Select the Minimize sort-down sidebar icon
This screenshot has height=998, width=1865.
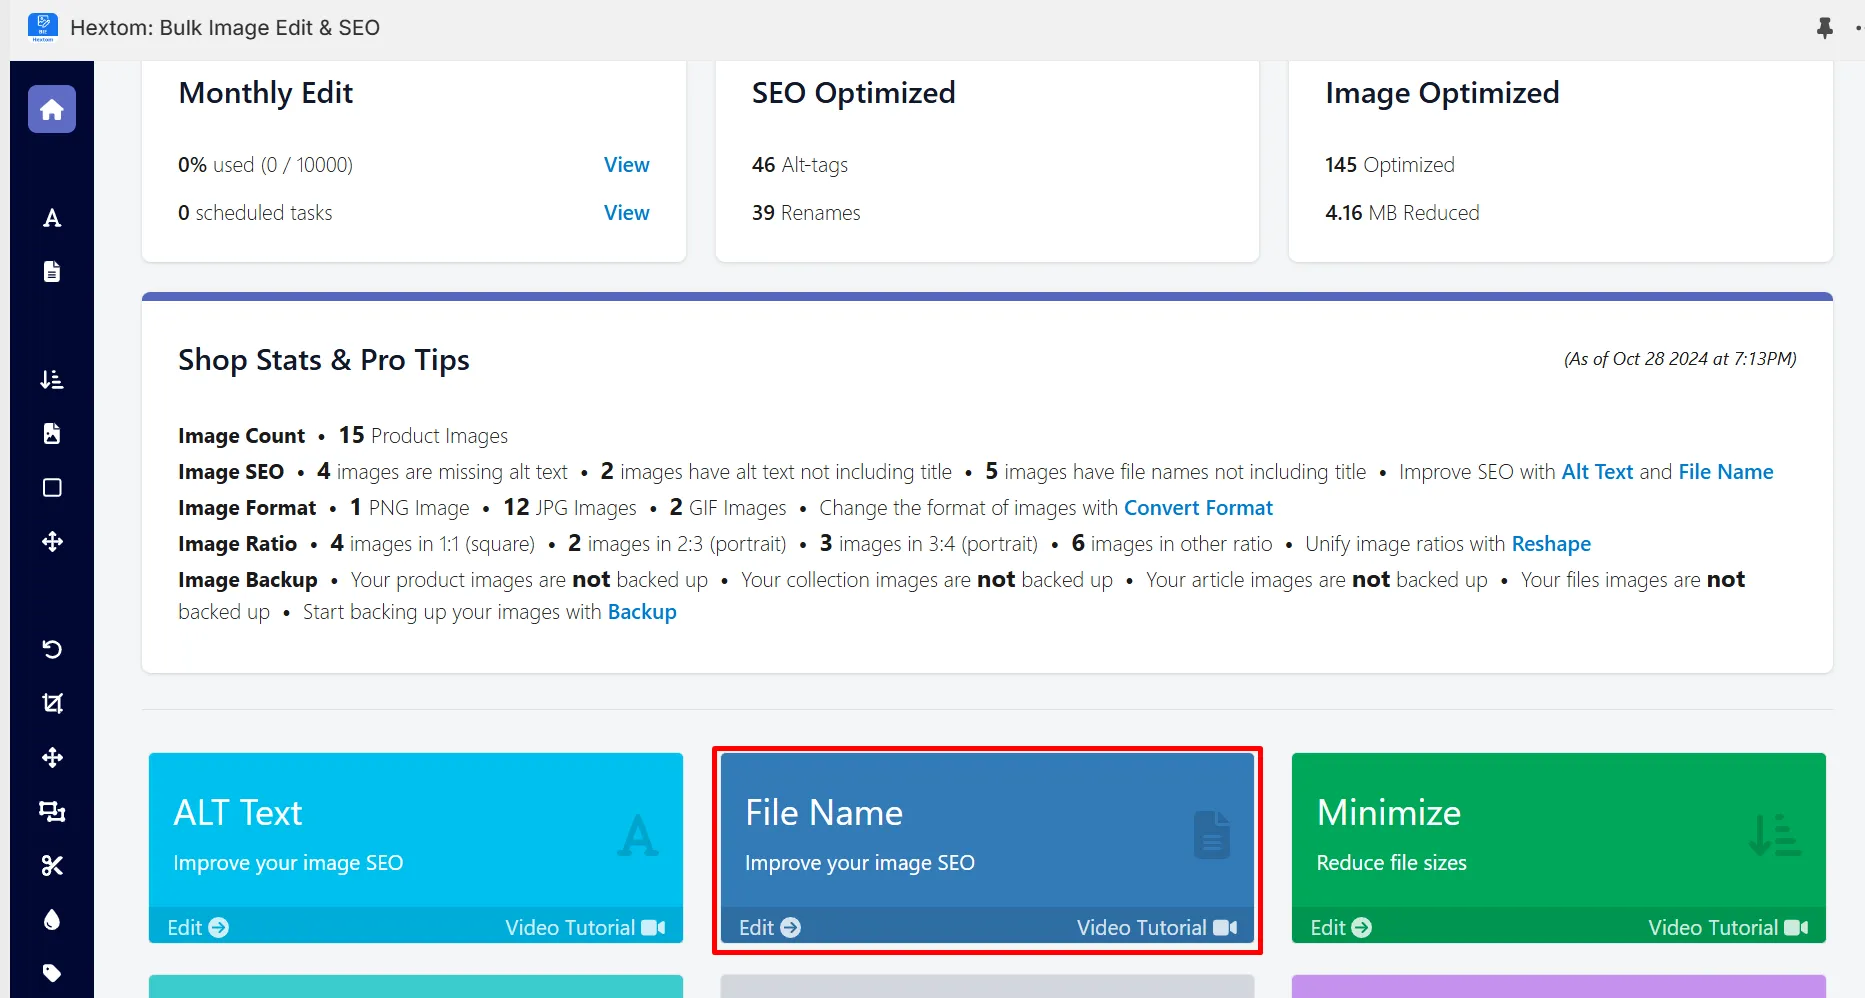(x=52, y=380)
